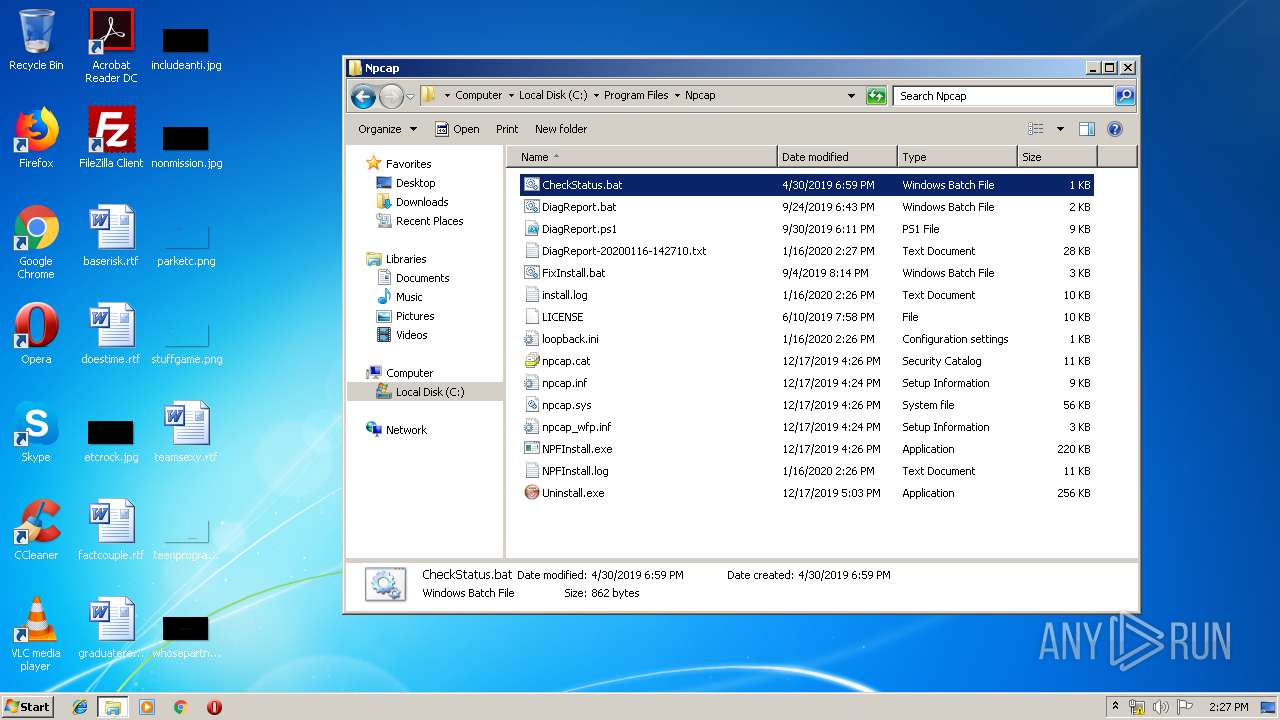Click the change view icon
The image size is (1280, 720).
(x=1036, y=129)
